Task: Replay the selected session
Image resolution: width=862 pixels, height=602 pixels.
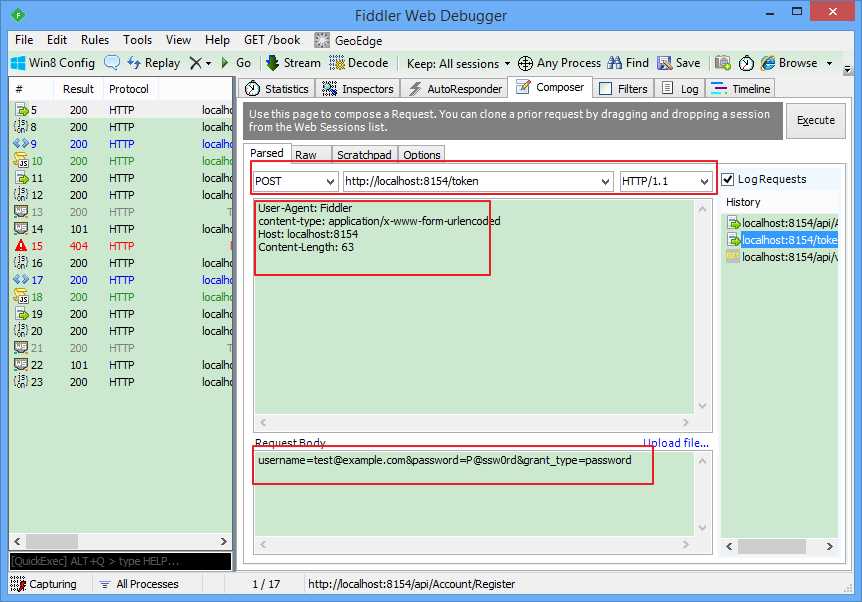Action: click(x=154, y=63)
